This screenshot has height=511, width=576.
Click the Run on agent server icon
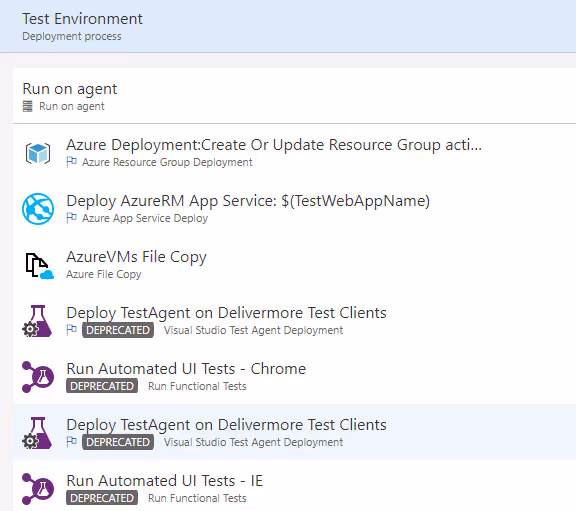(28, 107)
